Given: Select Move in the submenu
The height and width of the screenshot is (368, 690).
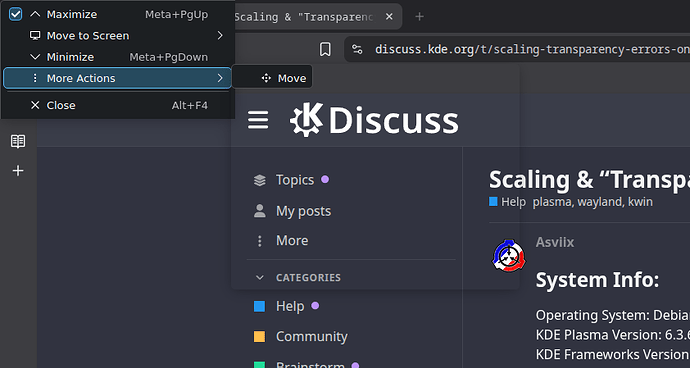Looking at the screenshot, I should click(272, 78).
